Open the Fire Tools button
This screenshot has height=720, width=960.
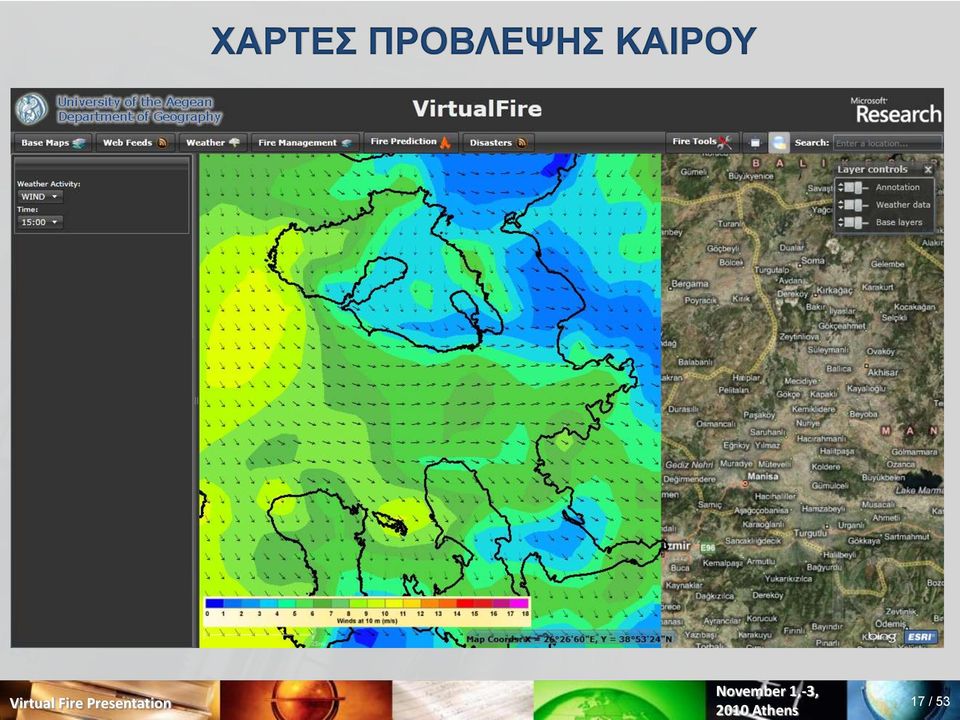[x=702, y=141]
